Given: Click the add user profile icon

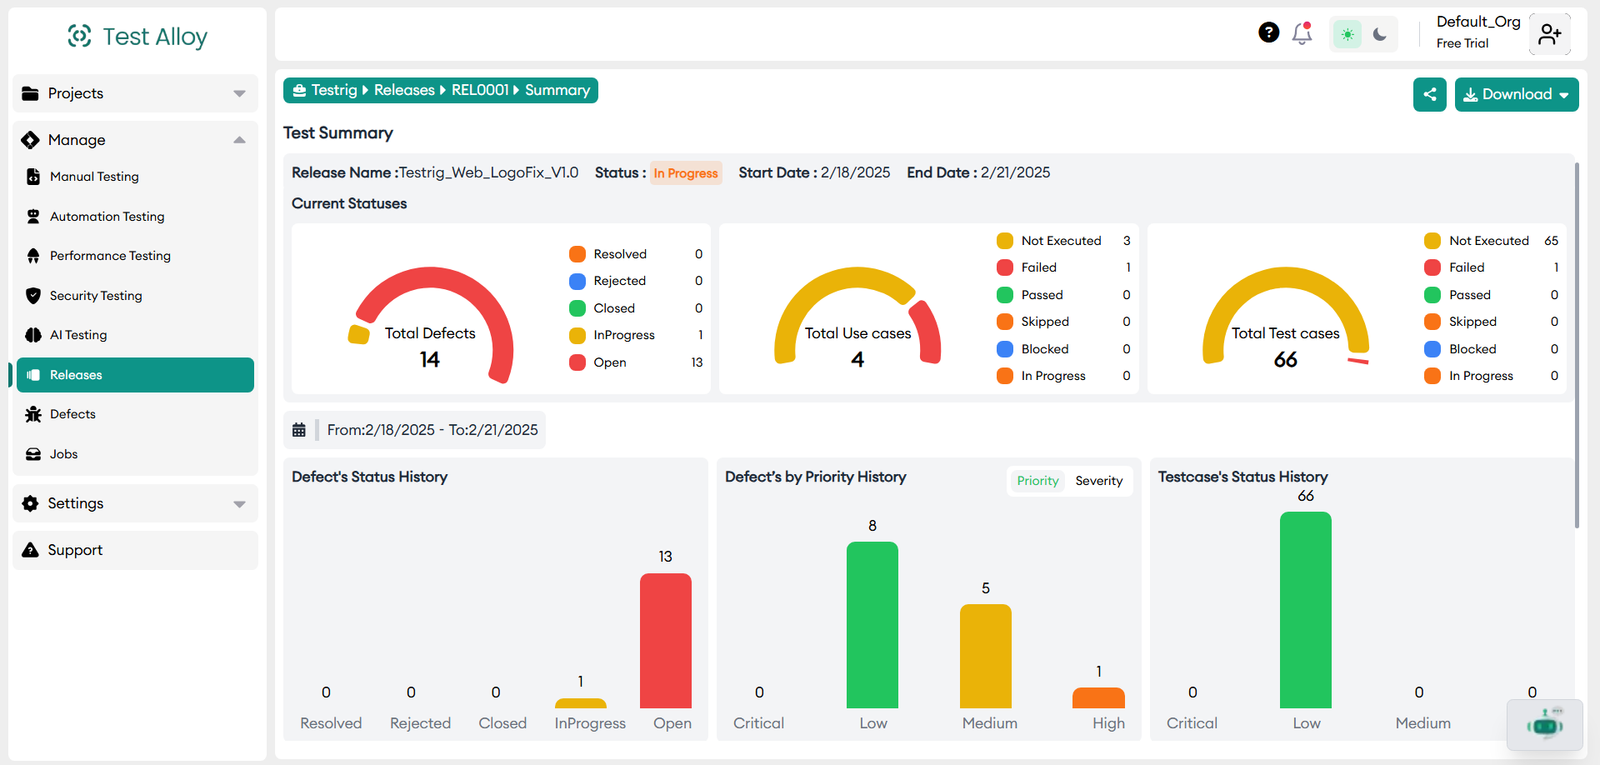Looking at the screenshot, I should pos(1550,34).
